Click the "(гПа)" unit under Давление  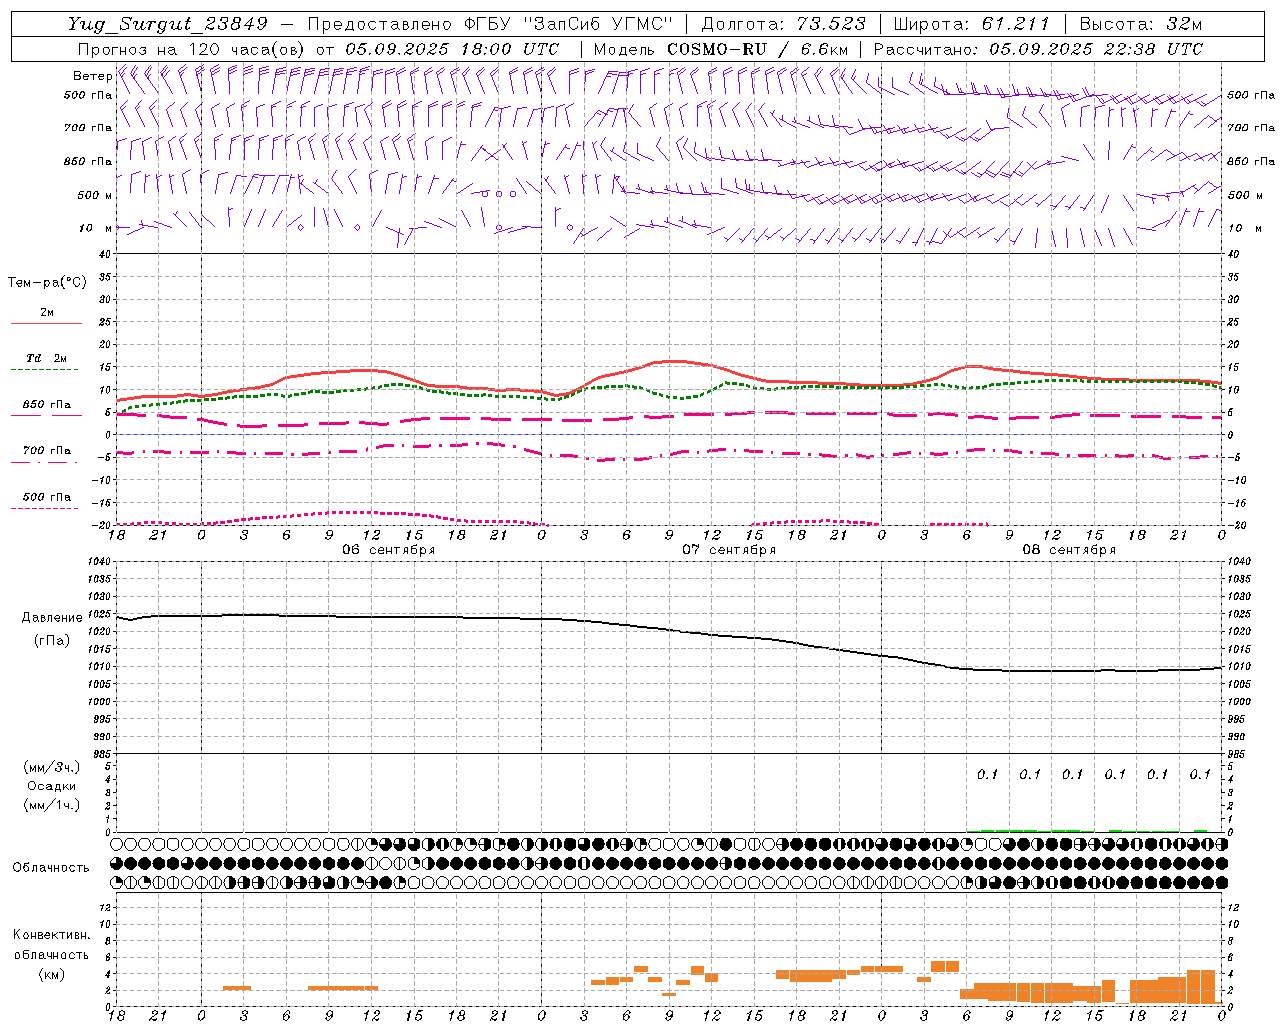(x=52, y=640)
